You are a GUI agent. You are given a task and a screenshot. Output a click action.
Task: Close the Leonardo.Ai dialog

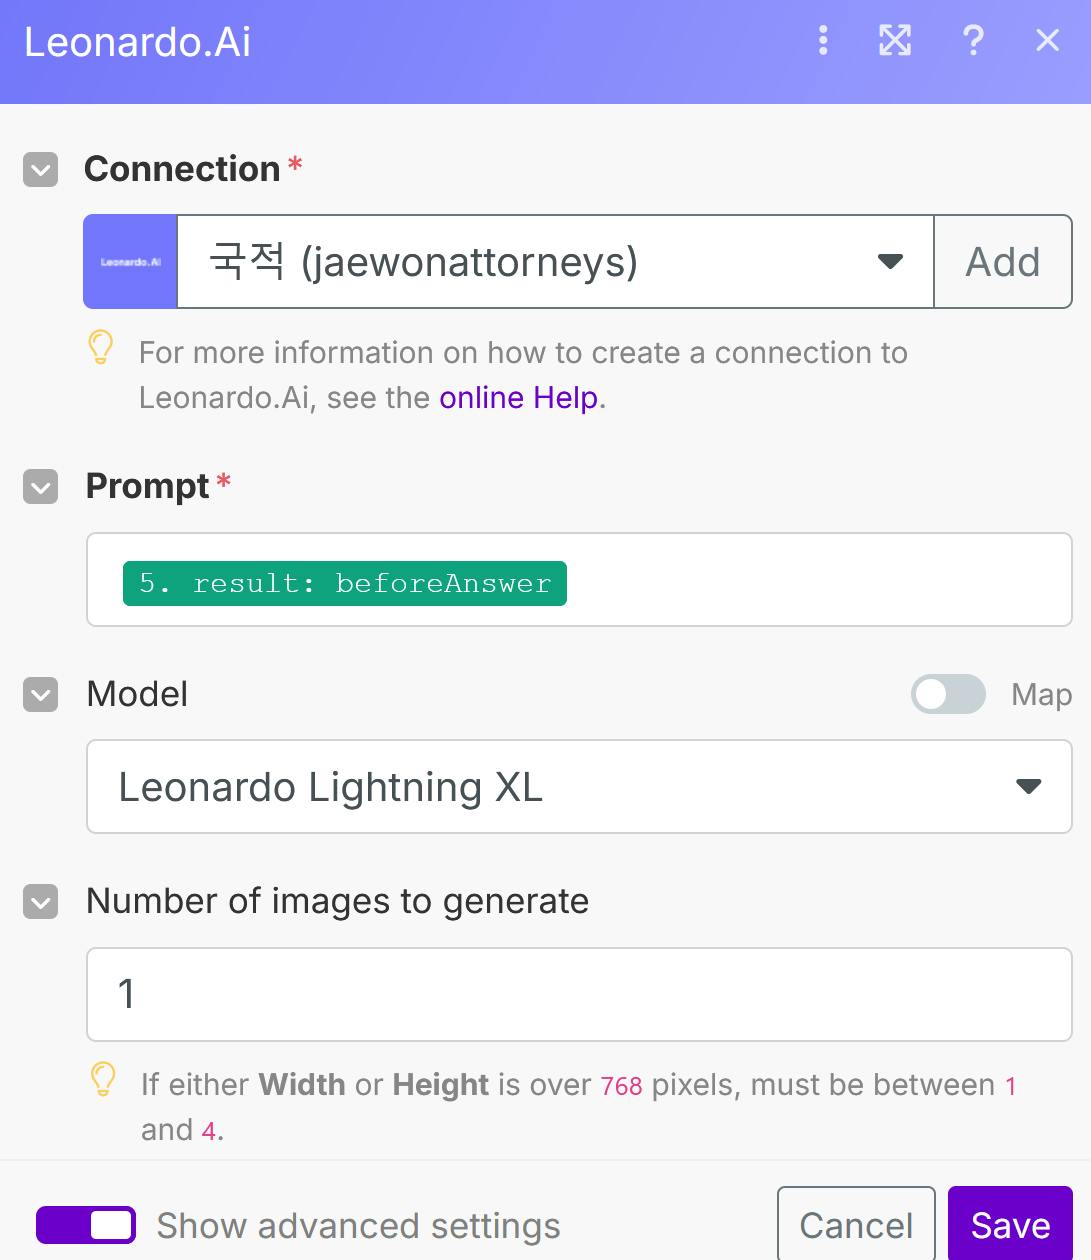coord(1047,41)
